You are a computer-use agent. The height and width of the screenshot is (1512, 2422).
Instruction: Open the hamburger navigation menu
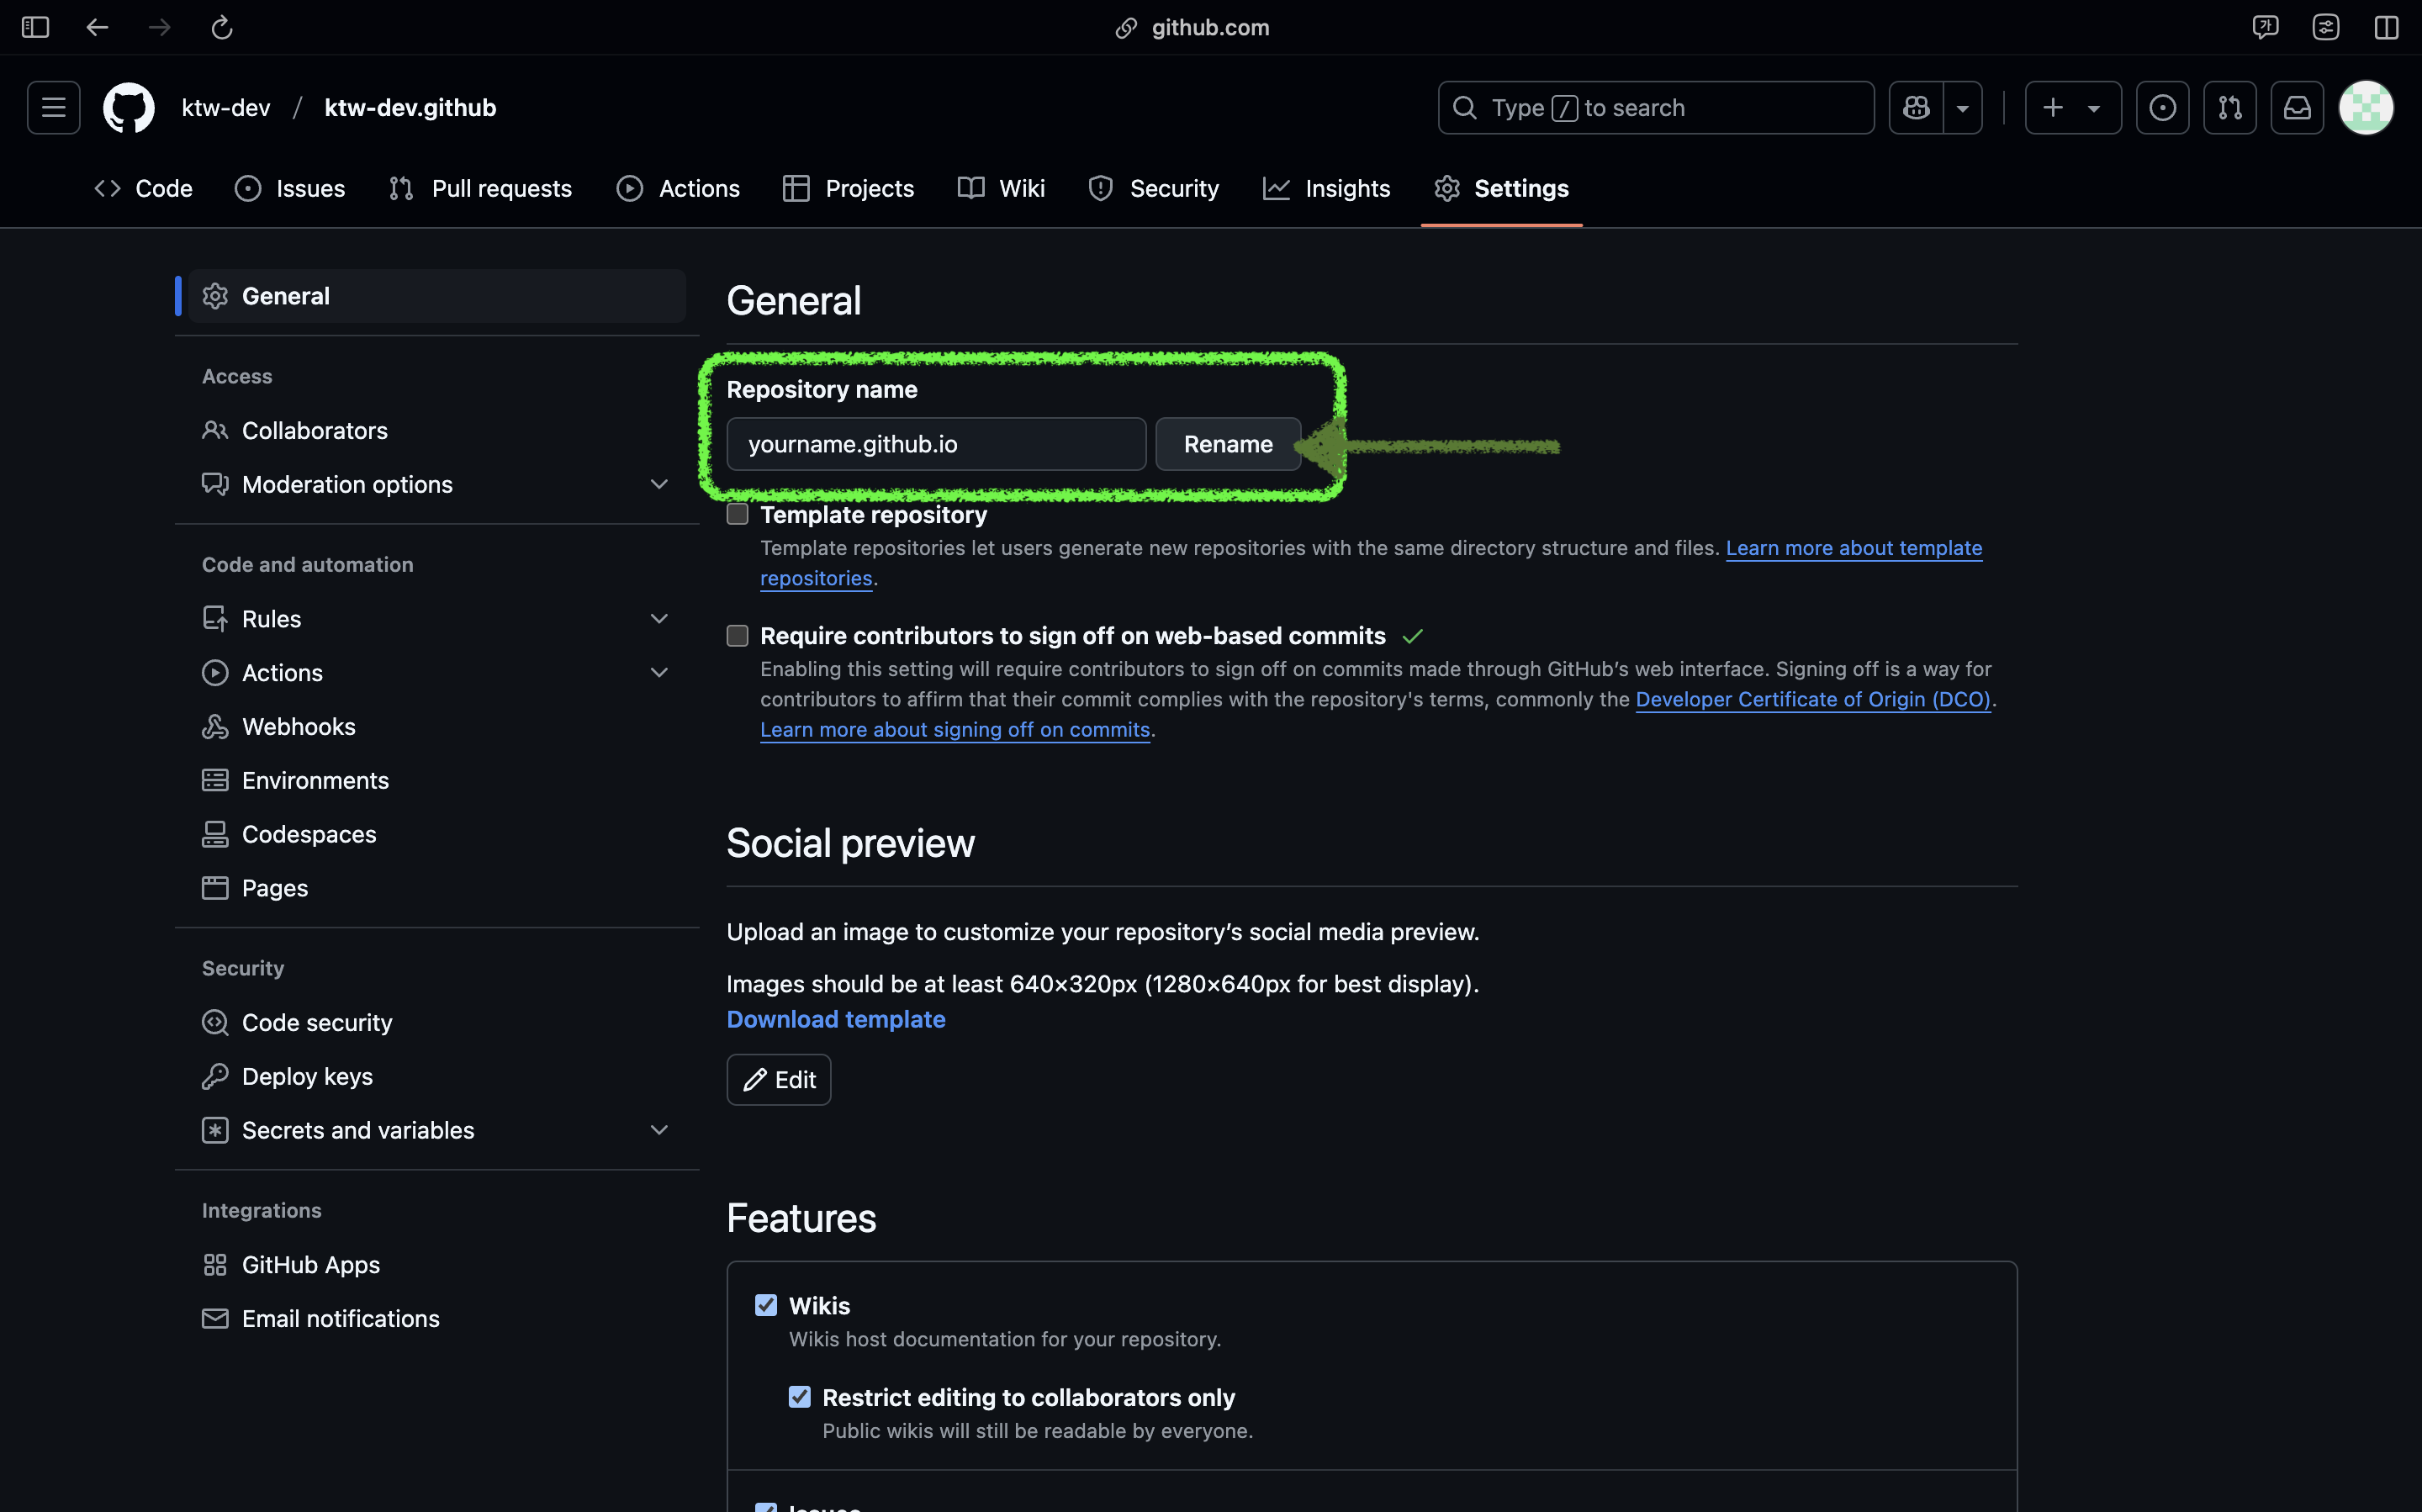pos(54,107)
